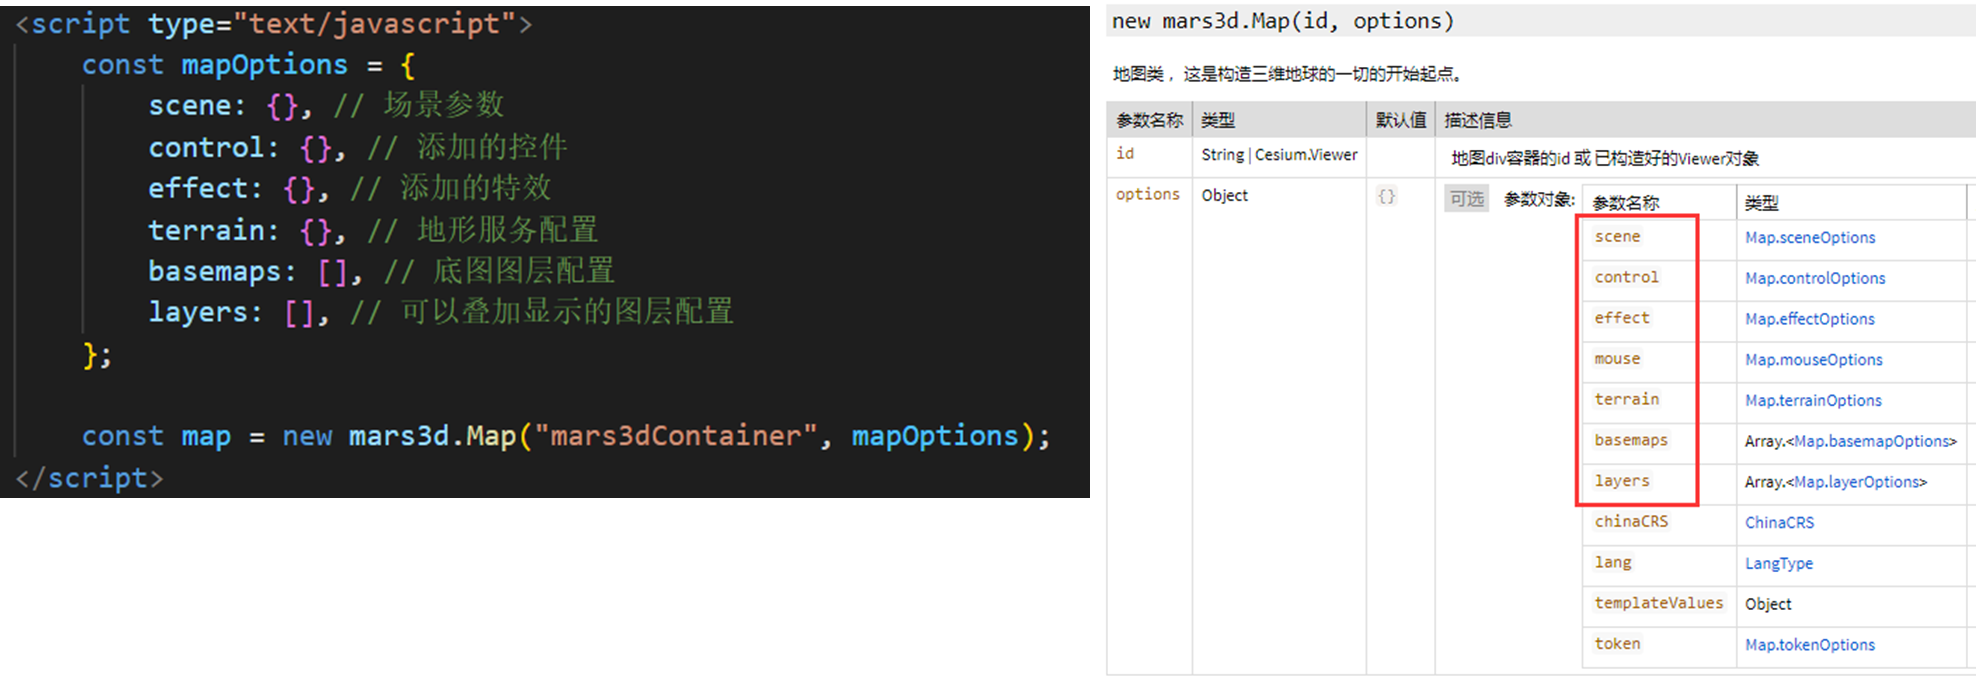1976x677 pixels.
Task: Open the Map.controlOptions type link
Action: coord(1815,279)
